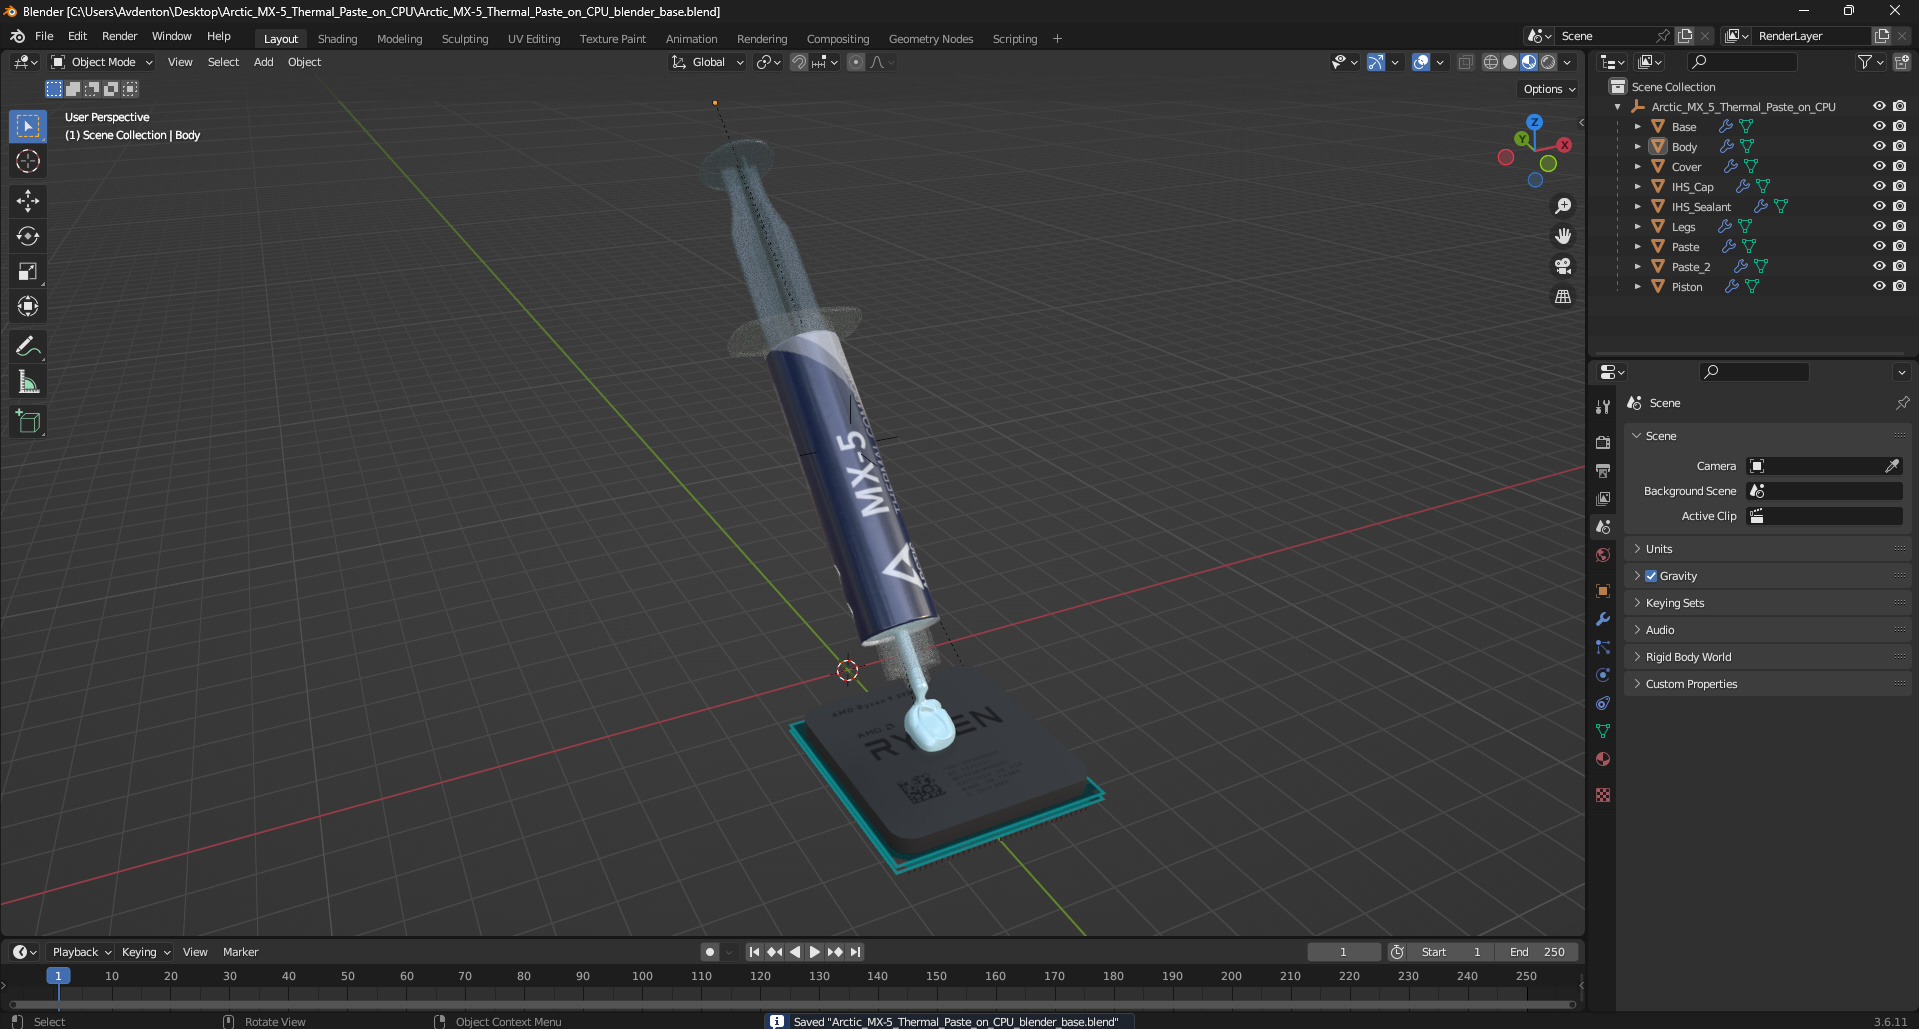Open the Playback popover in timeline
1919x1029 pixels.
(81, 952)
